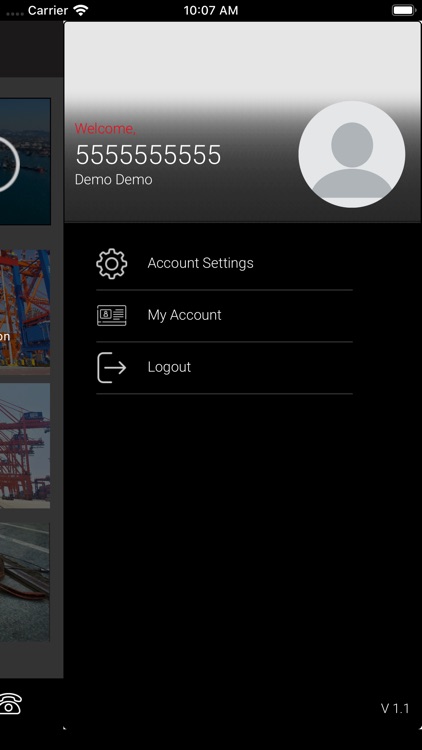Open the red cranes thumbnail
Image resolution: width=422 pixels, height=750 pixels.
coord(25,445)
